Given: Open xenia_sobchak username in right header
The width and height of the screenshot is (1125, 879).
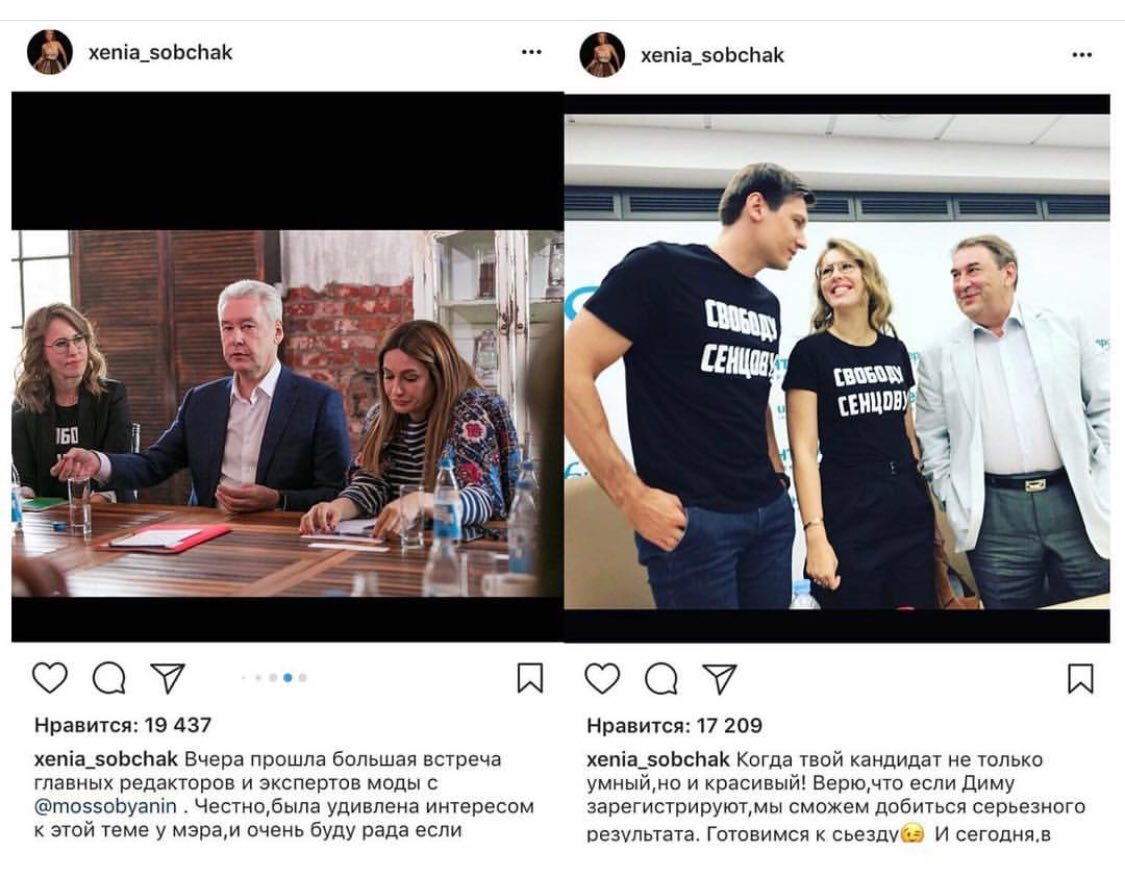Looking at the screenshot, I should 712,55.
